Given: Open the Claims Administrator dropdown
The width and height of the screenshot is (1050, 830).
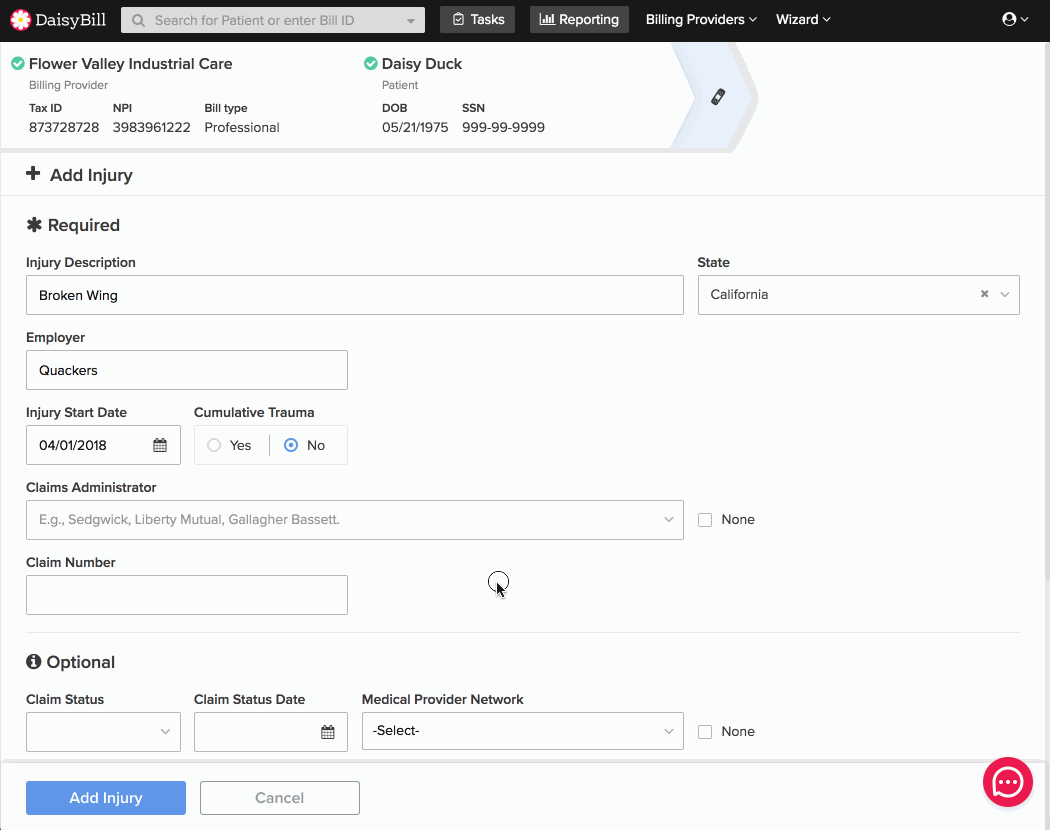Looking at the screenshot, I should point(355,520).
